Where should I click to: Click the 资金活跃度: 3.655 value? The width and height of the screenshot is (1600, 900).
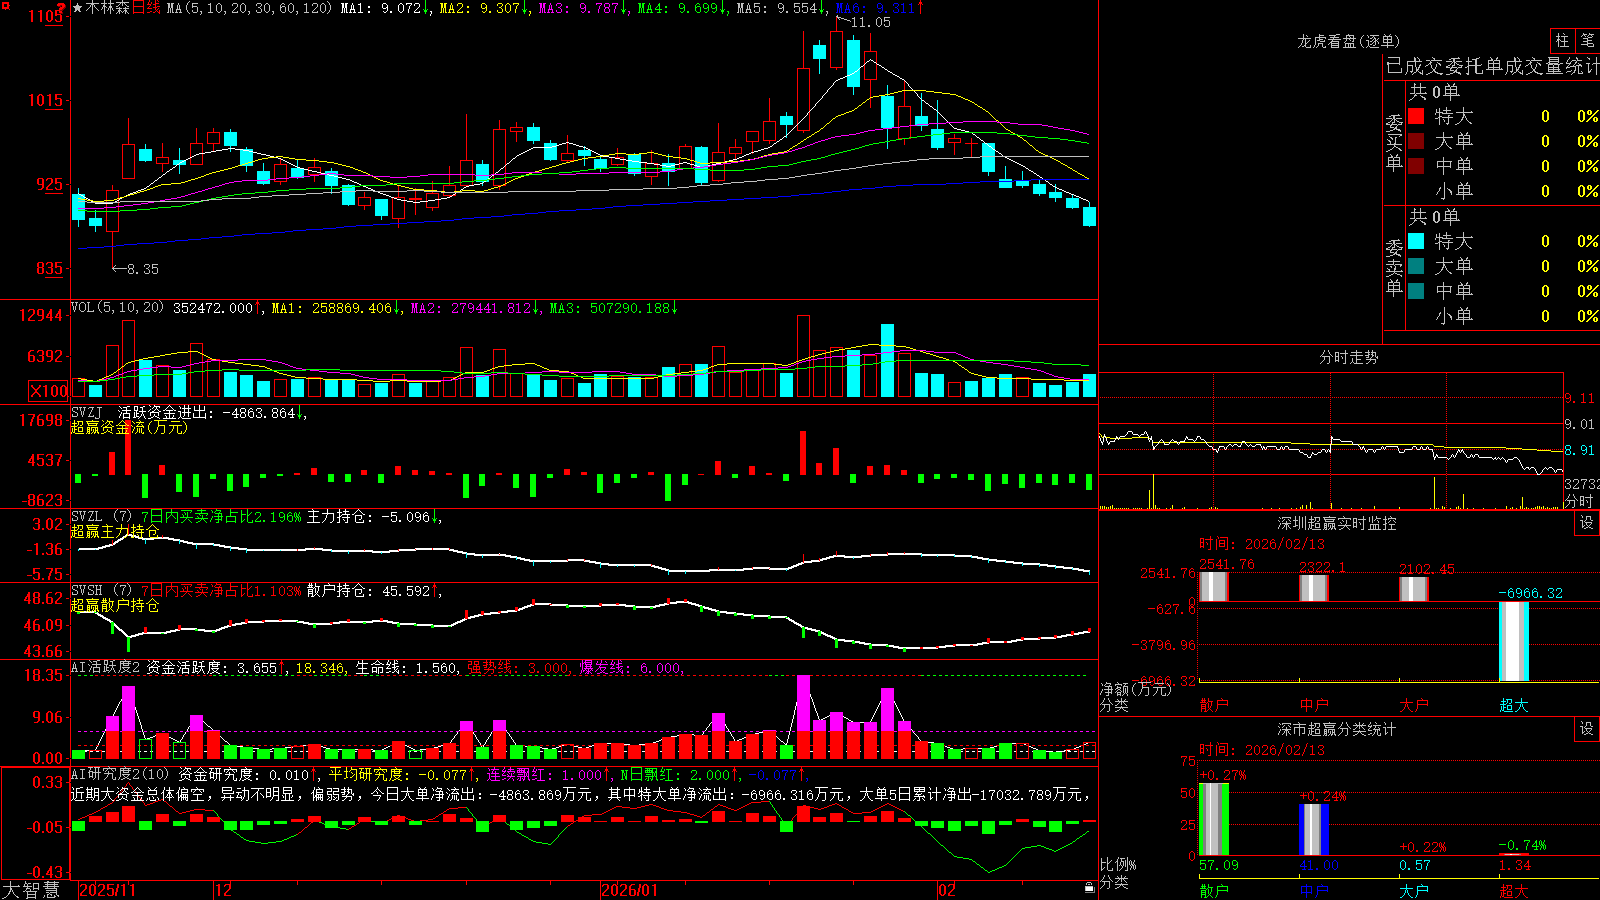[x=214, y=668]
